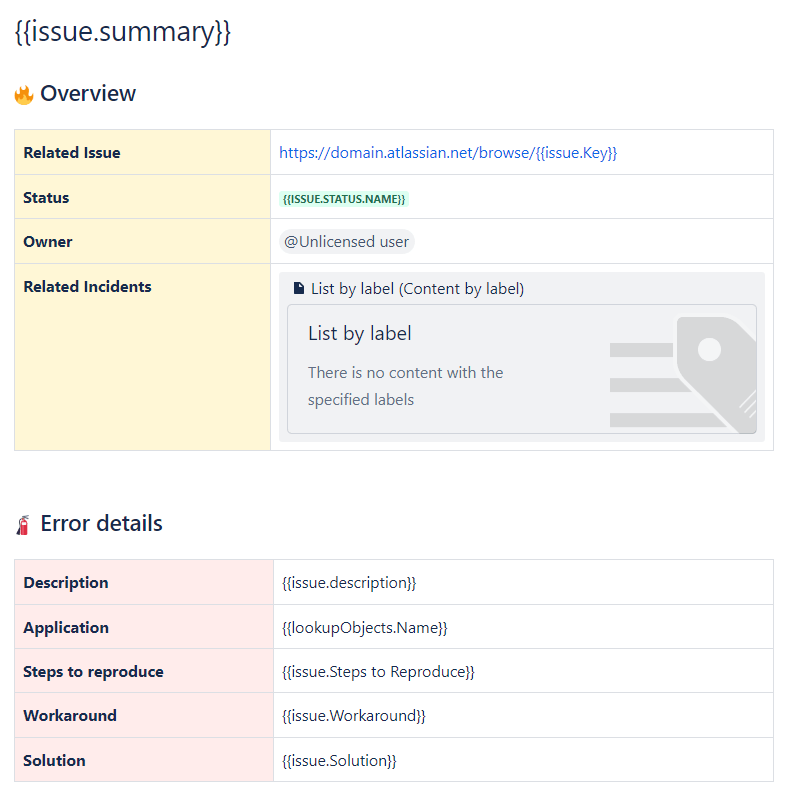Click the {{issue.description}} placeholder cell

click(x=349, y=583)
